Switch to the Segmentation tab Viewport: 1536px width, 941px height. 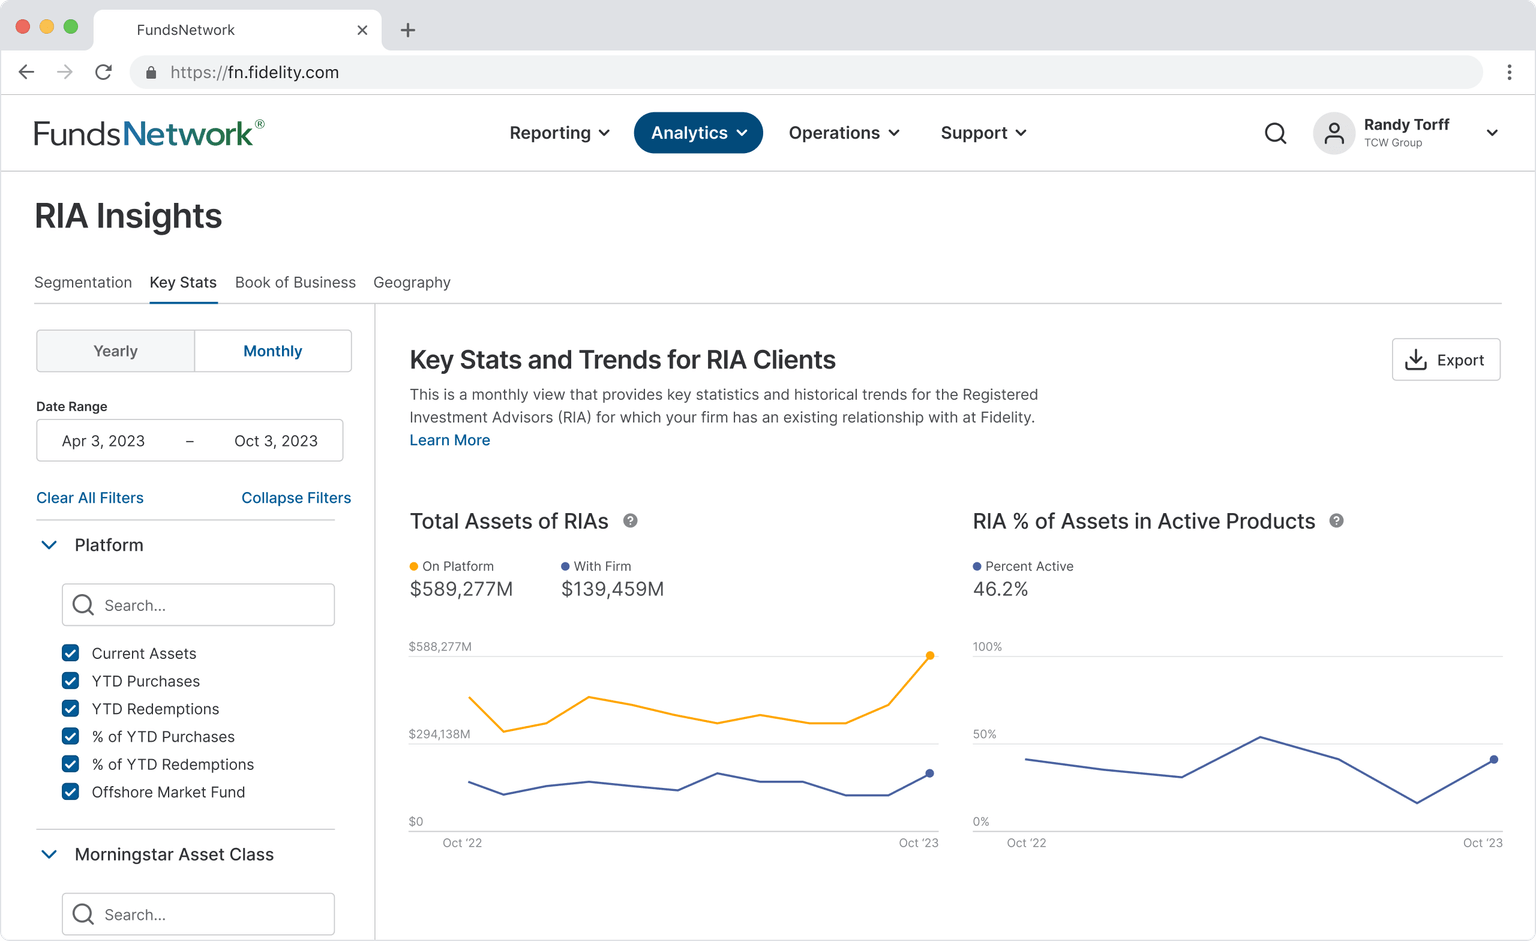[83, 283]
